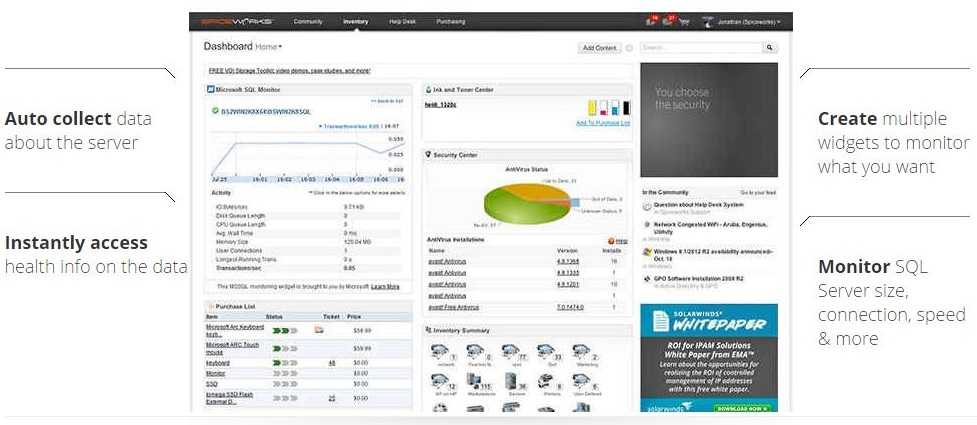This screenshot has height=425, width=977.
Task: Select the IO Bytes/sec activity row
Action: click(x=307, y=206)
